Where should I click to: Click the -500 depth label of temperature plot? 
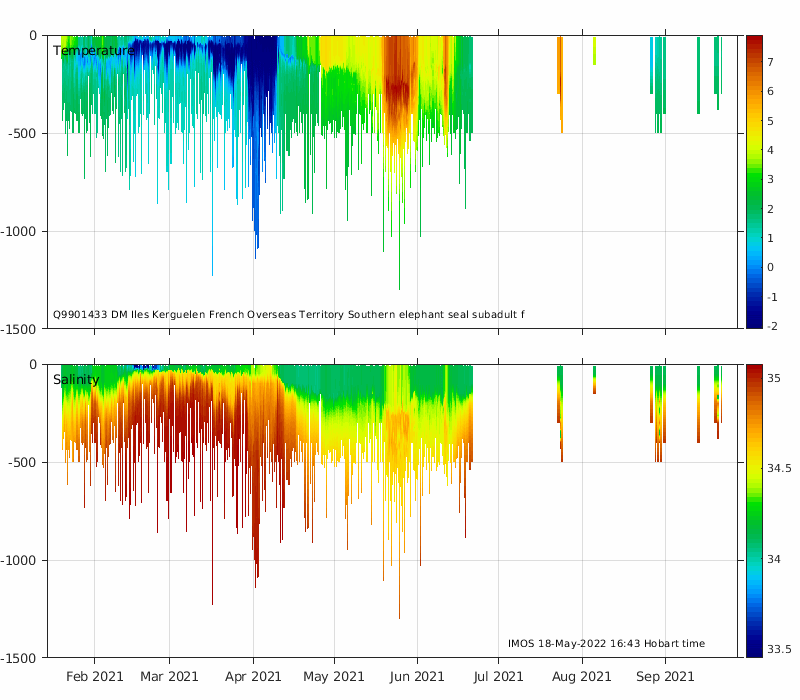click(x=22, y=134)
